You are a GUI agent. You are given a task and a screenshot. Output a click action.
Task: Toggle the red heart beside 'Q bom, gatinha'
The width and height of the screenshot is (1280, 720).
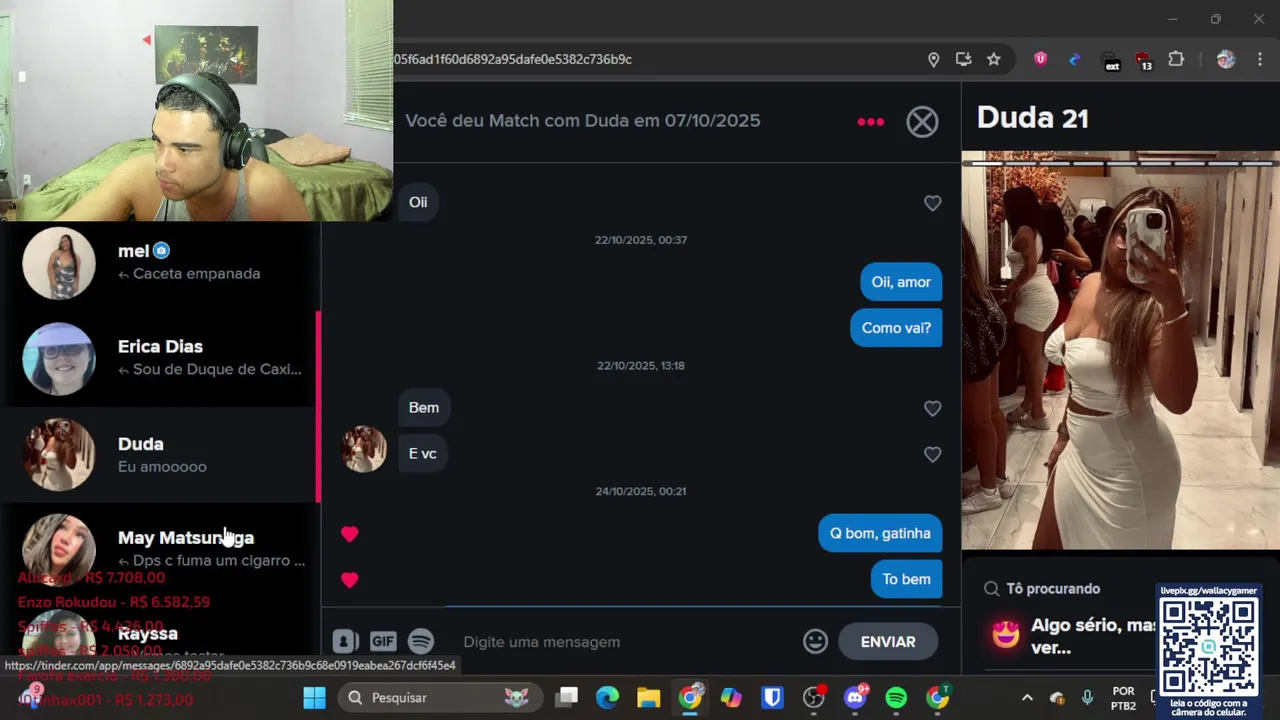point(349,534)
